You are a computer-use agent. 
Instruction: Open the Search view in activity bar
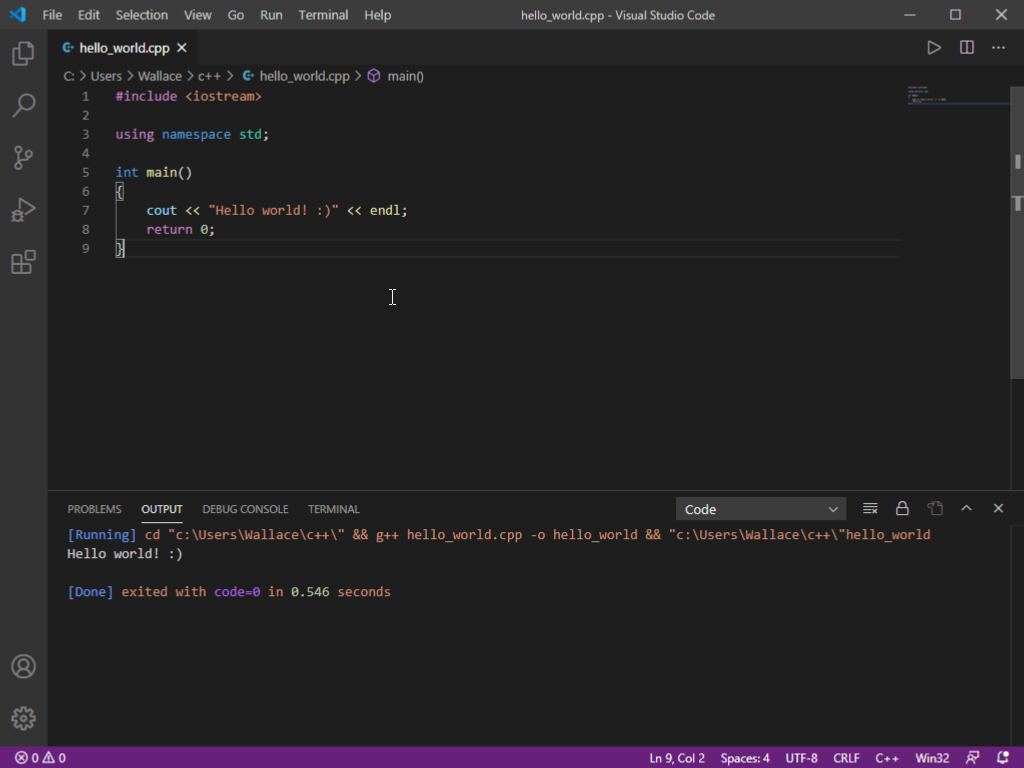click(x=23, y=105)
